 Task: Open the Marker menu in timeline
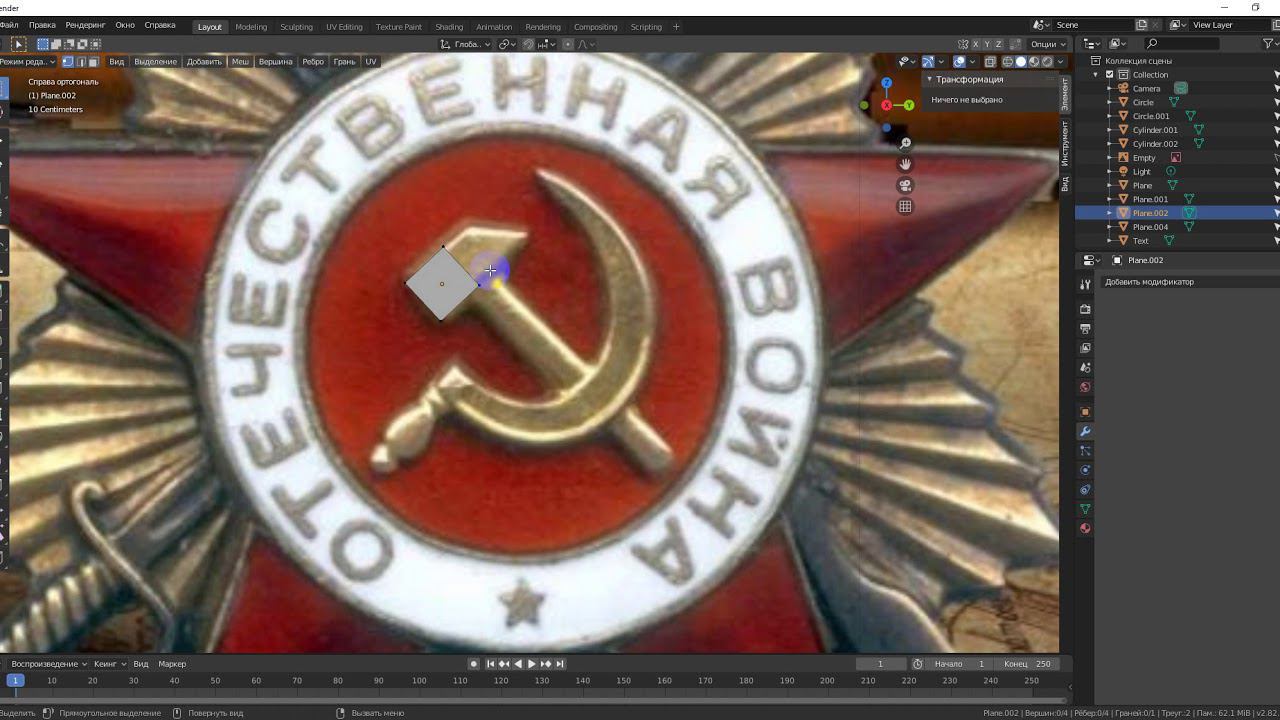coord(172,664)
